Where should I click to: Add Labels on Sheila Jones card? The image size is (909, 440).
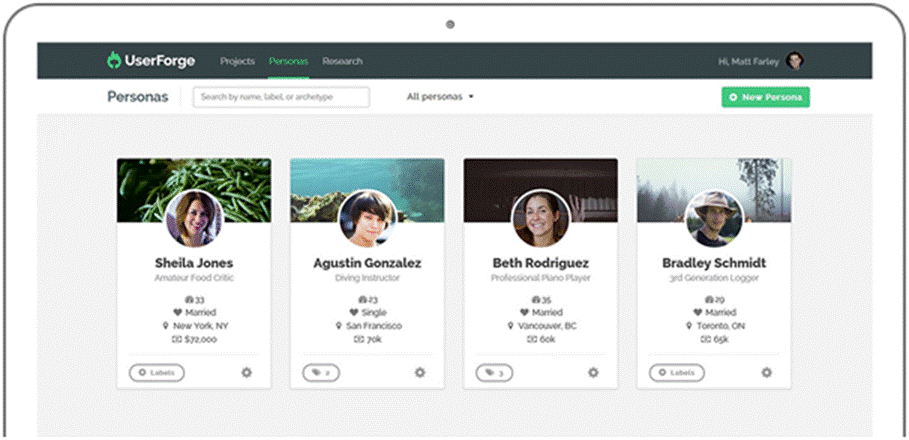[156, 373]
